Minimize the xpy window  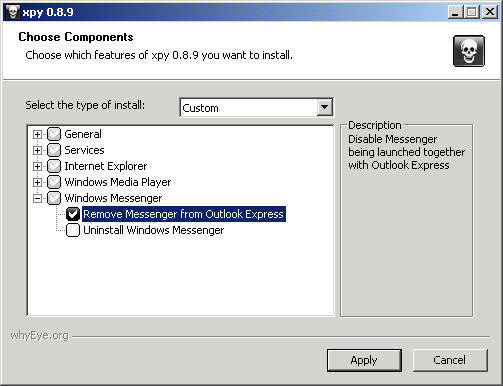click(455, 12)
